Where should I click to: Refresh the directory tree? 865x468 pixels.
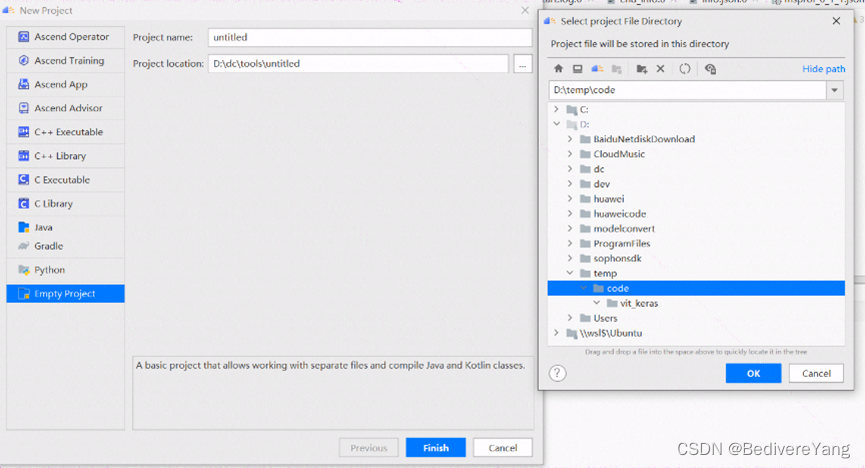click(x=685, y=69)
